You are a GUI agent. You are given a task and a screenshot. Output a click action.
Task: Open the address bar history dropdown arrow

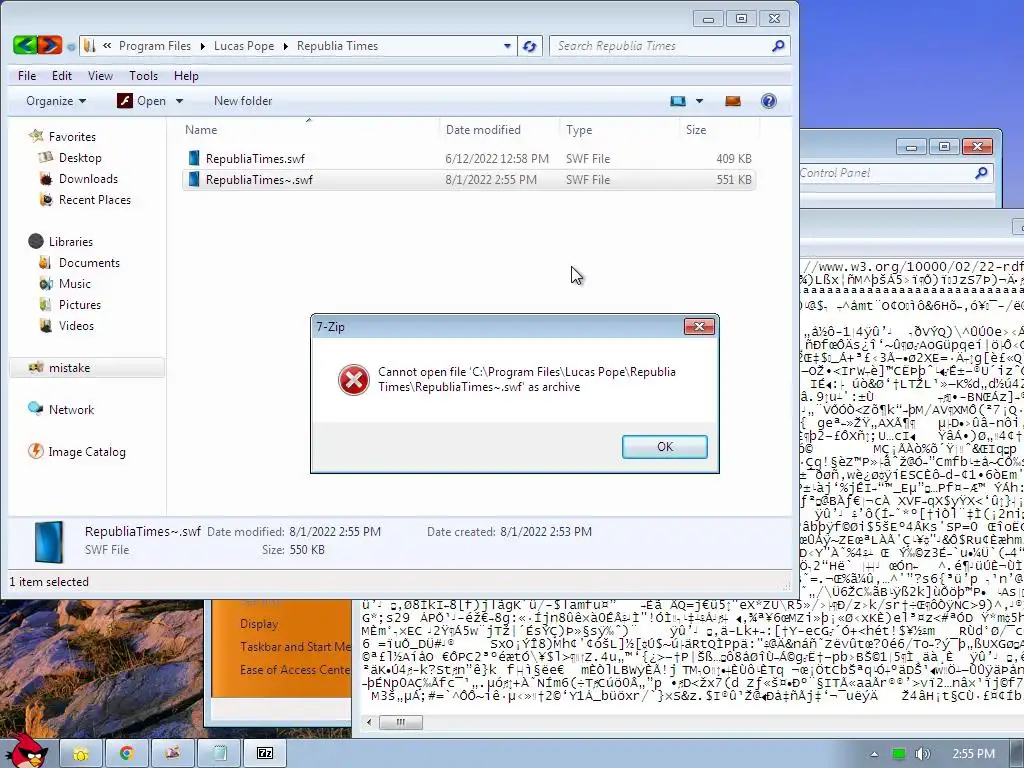(x=507, y=46)
